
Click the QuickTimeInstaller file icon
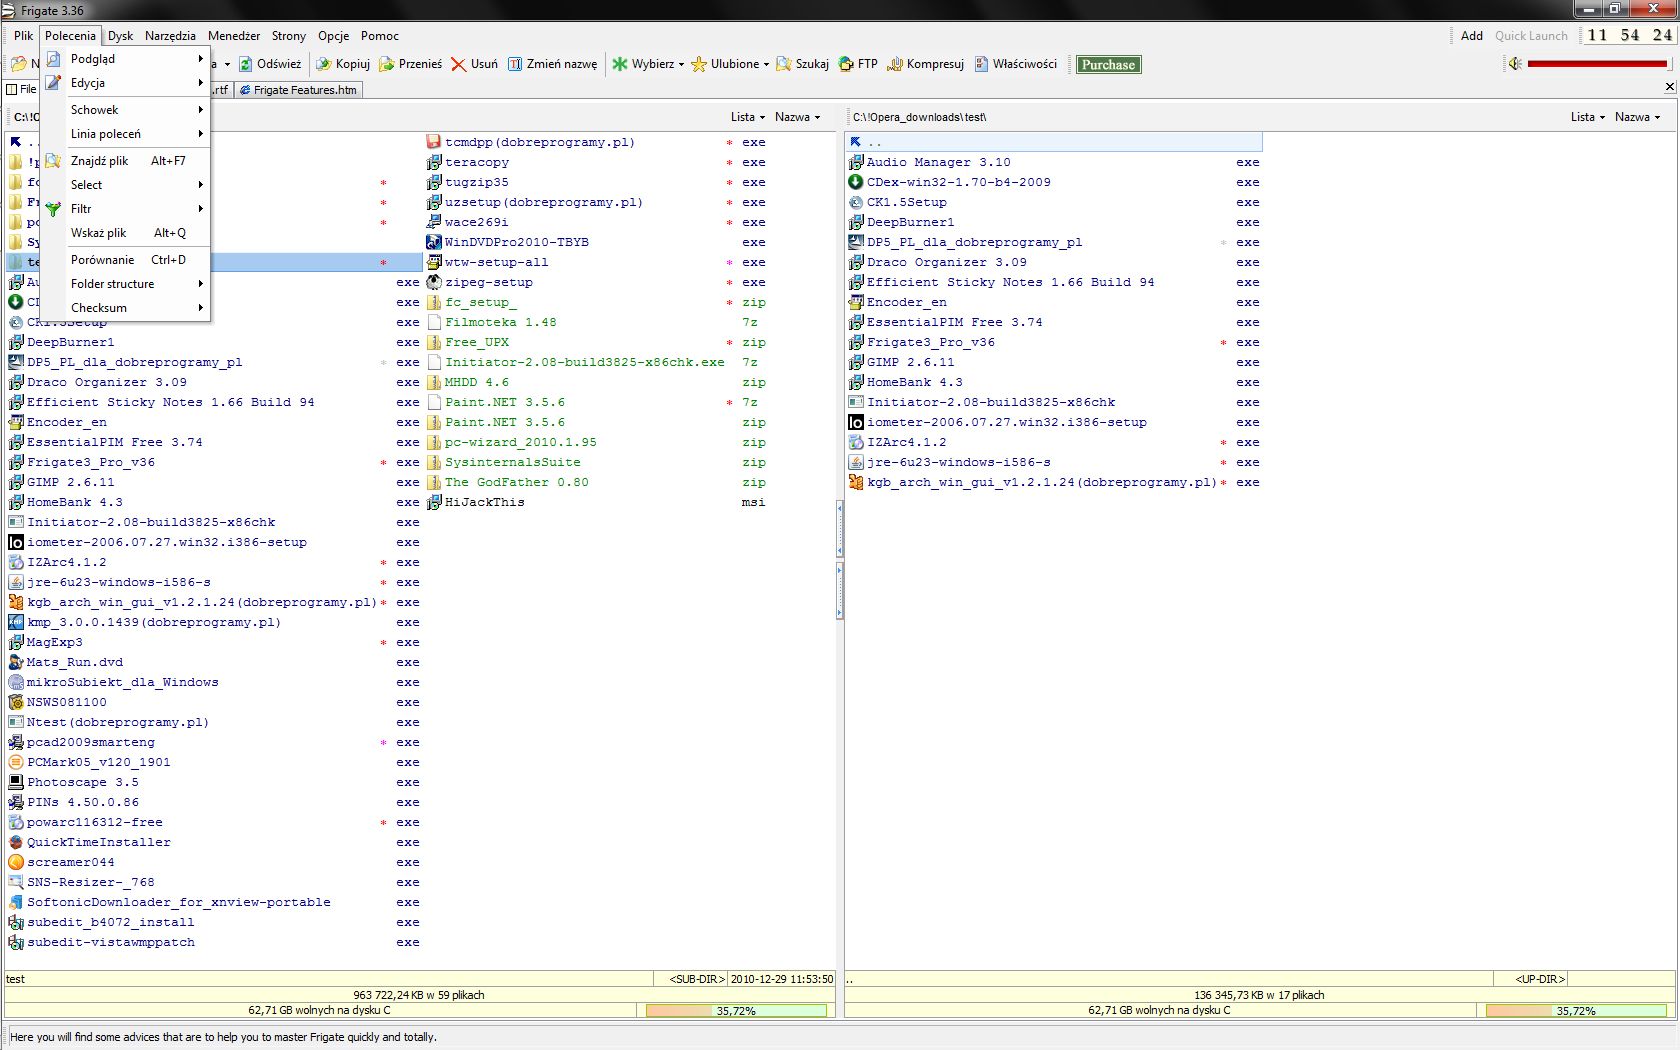point(16,842)
